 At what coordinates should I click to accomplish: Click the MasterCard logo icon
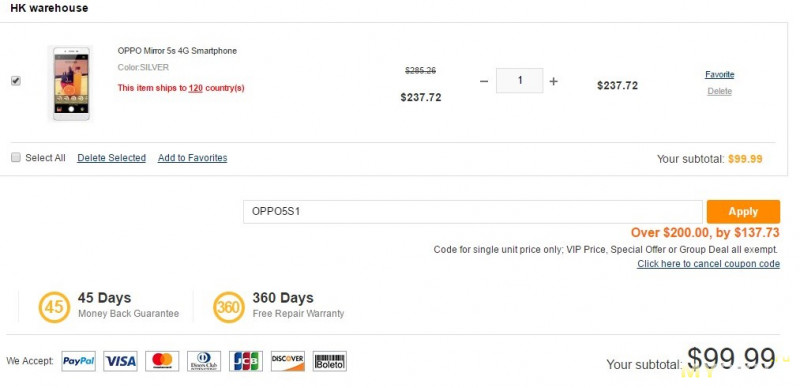[x=162, y=361]
